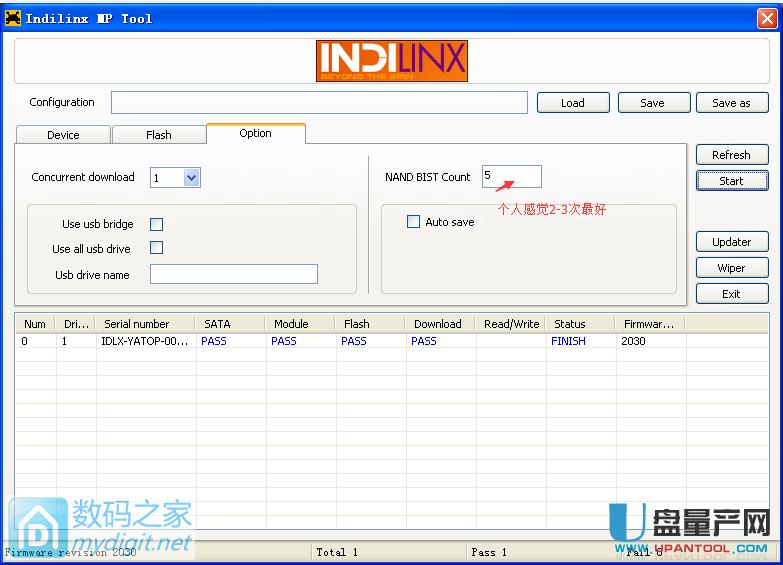This screenshot has width=783, height=565.
Task: Open the Concurrent download dropdown
Action: click(x=192, y=178)
